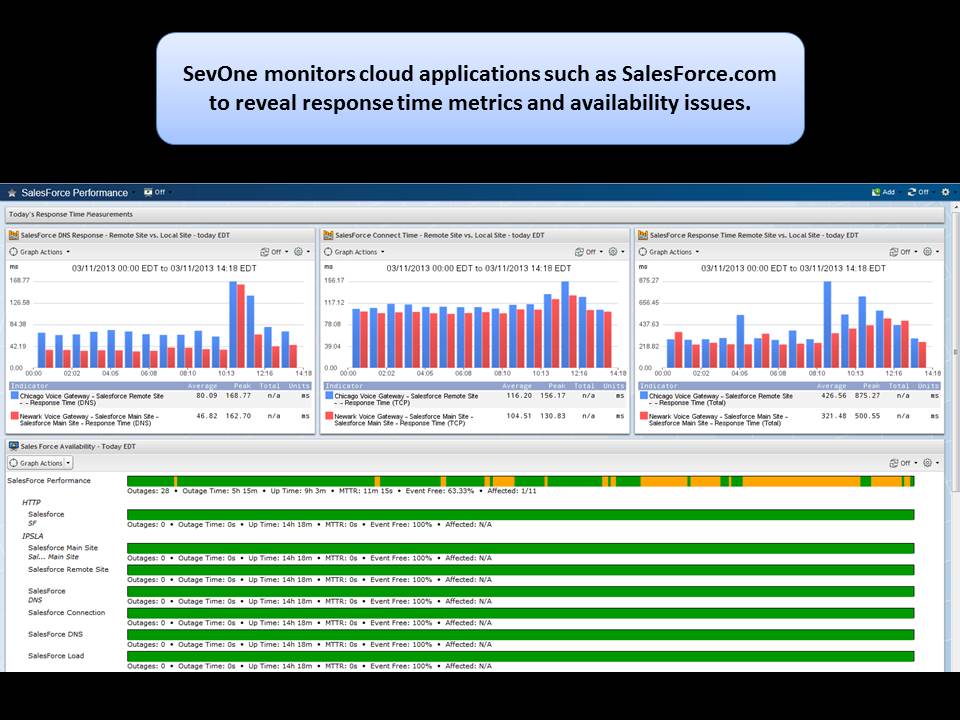960x720 pixels.
Task: Click the Today's Response Time Measurements header
Action: coord(80,214)
